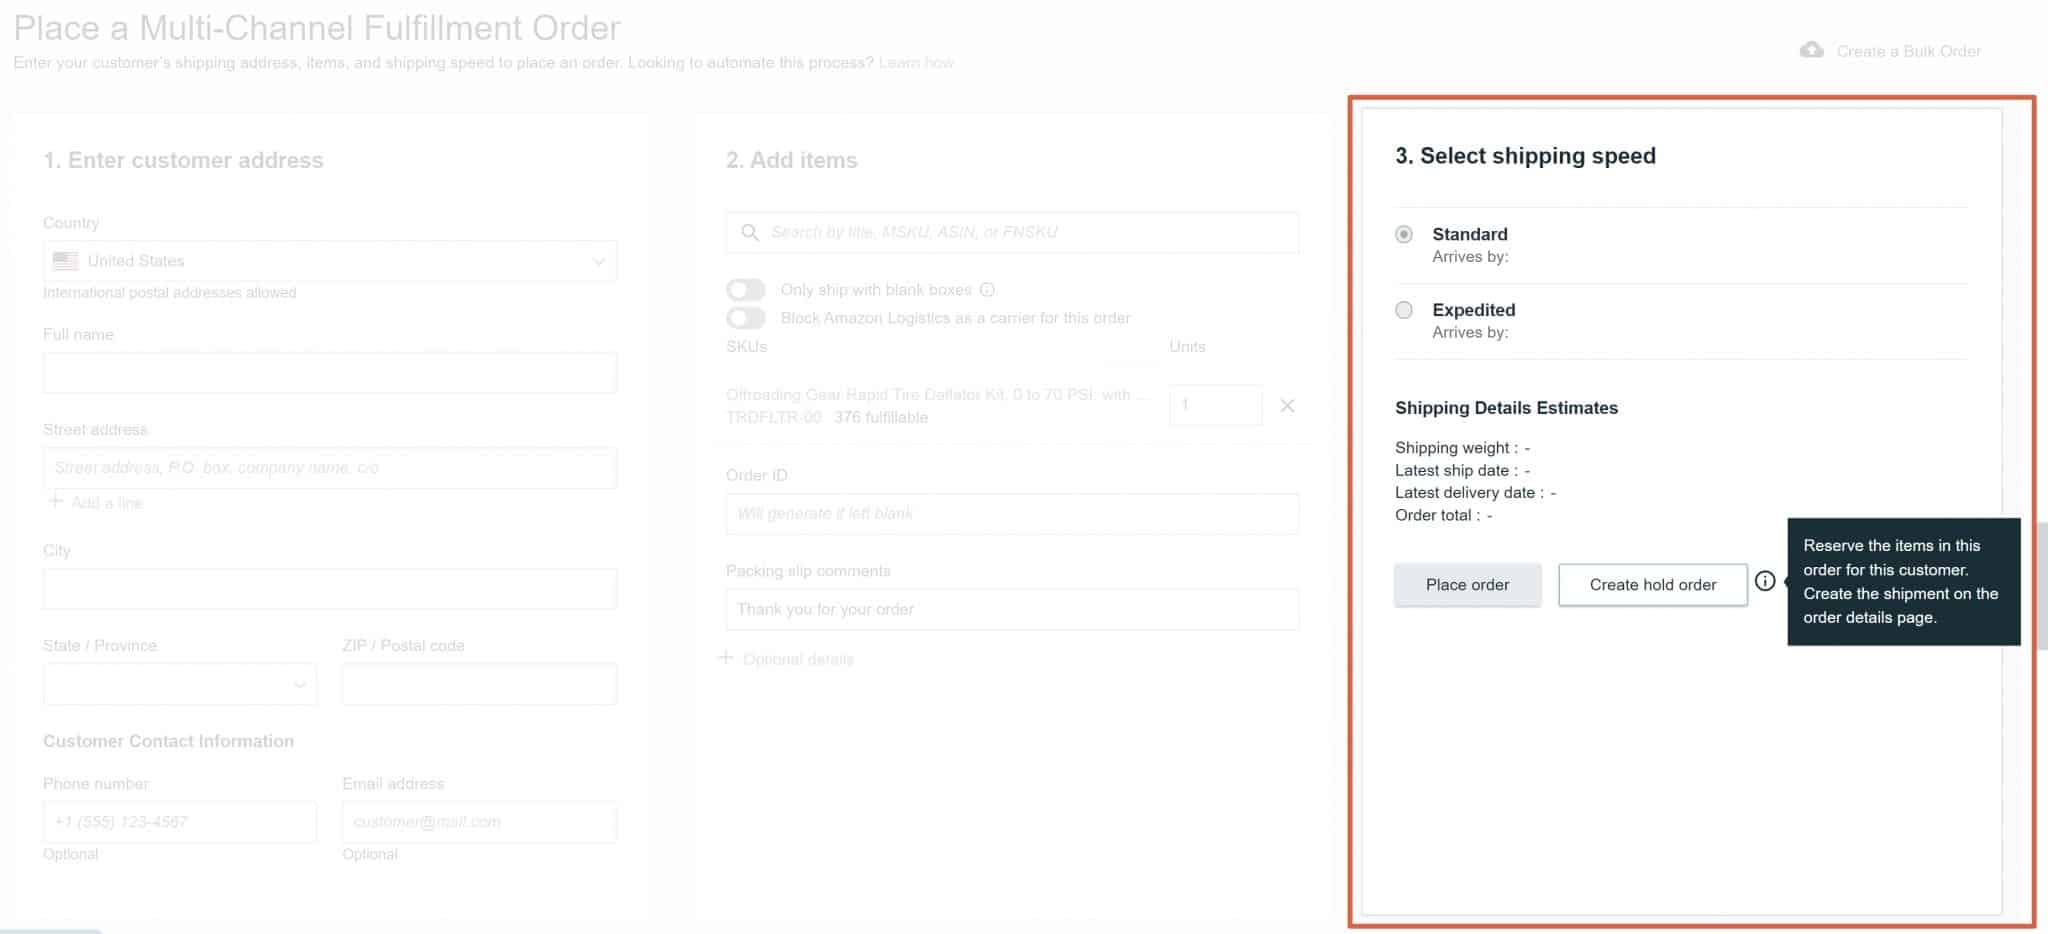2048x934 pixels.
Task: Click the page vertical scrollbar
Action: (2042, 585)
